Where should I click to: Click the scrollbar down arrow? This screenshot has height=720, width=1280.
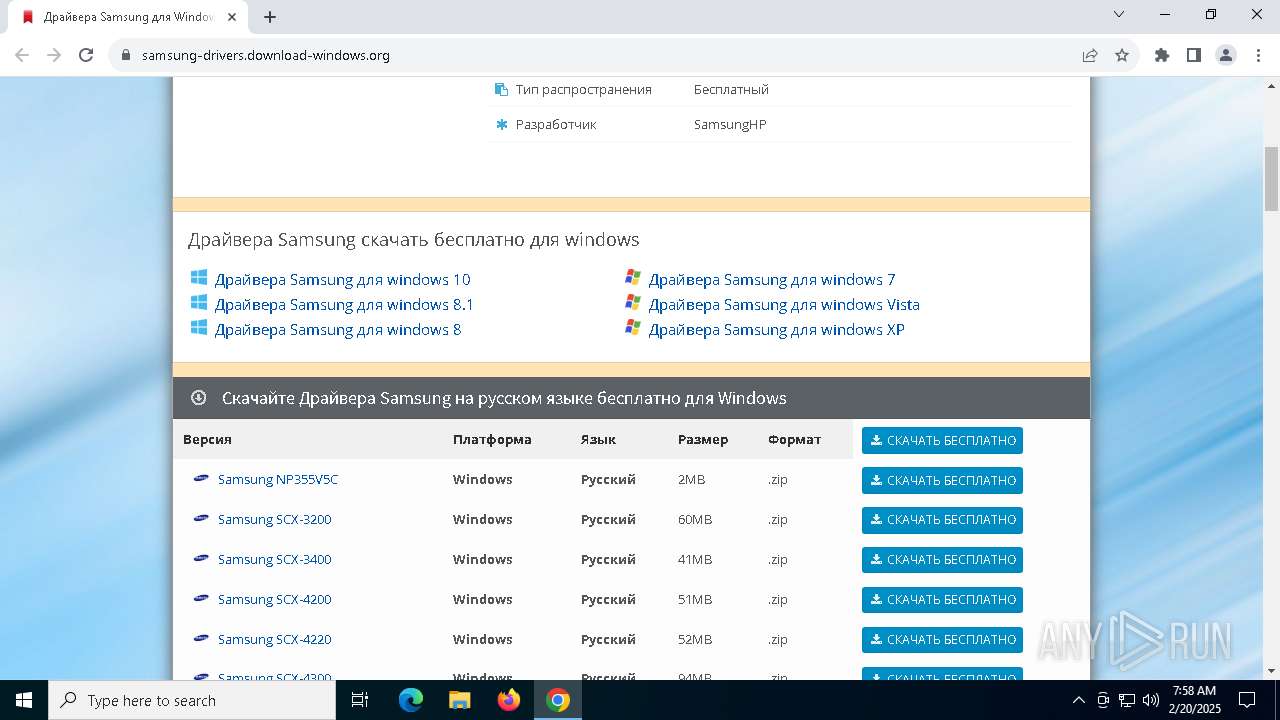point(1271,671)
